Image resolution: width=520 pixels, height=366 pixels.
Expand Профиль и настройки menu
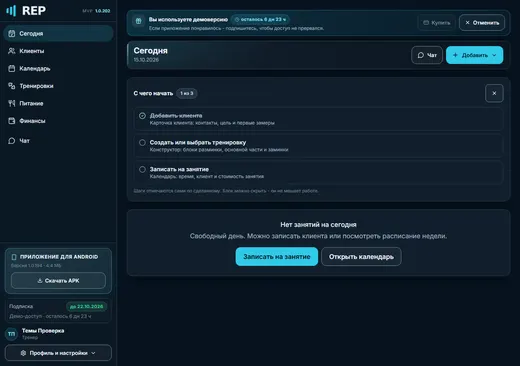pos(58,353)
